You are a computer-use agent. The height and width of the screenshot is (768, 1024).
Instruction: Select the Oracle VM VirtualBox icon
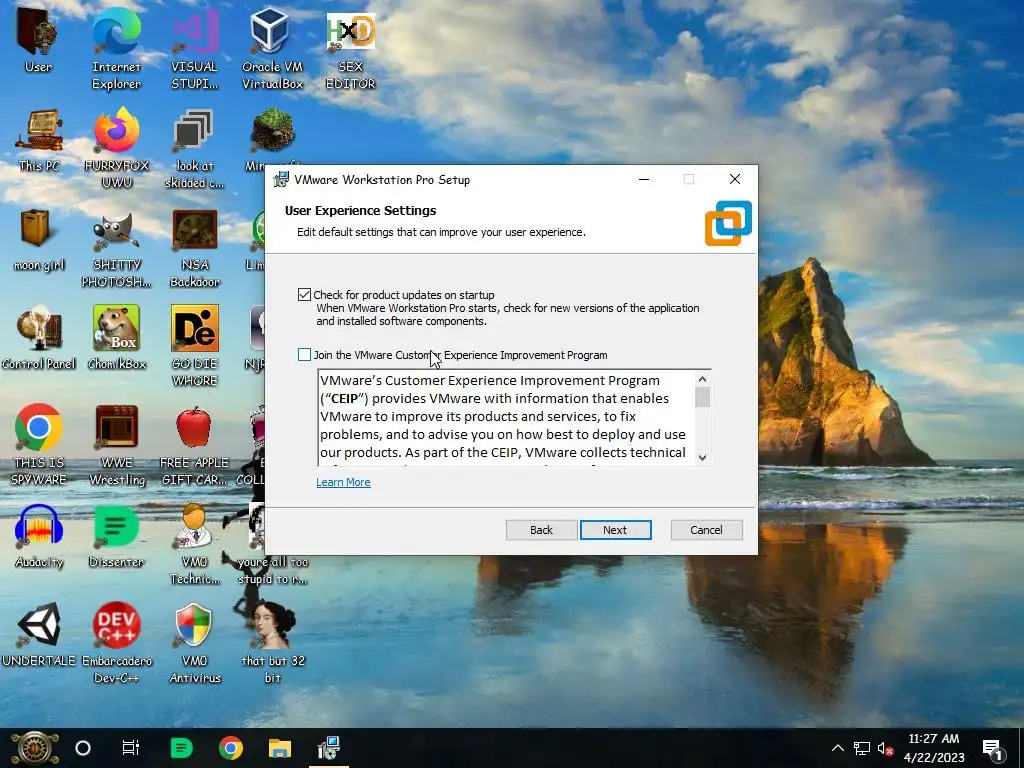[272, 47]
